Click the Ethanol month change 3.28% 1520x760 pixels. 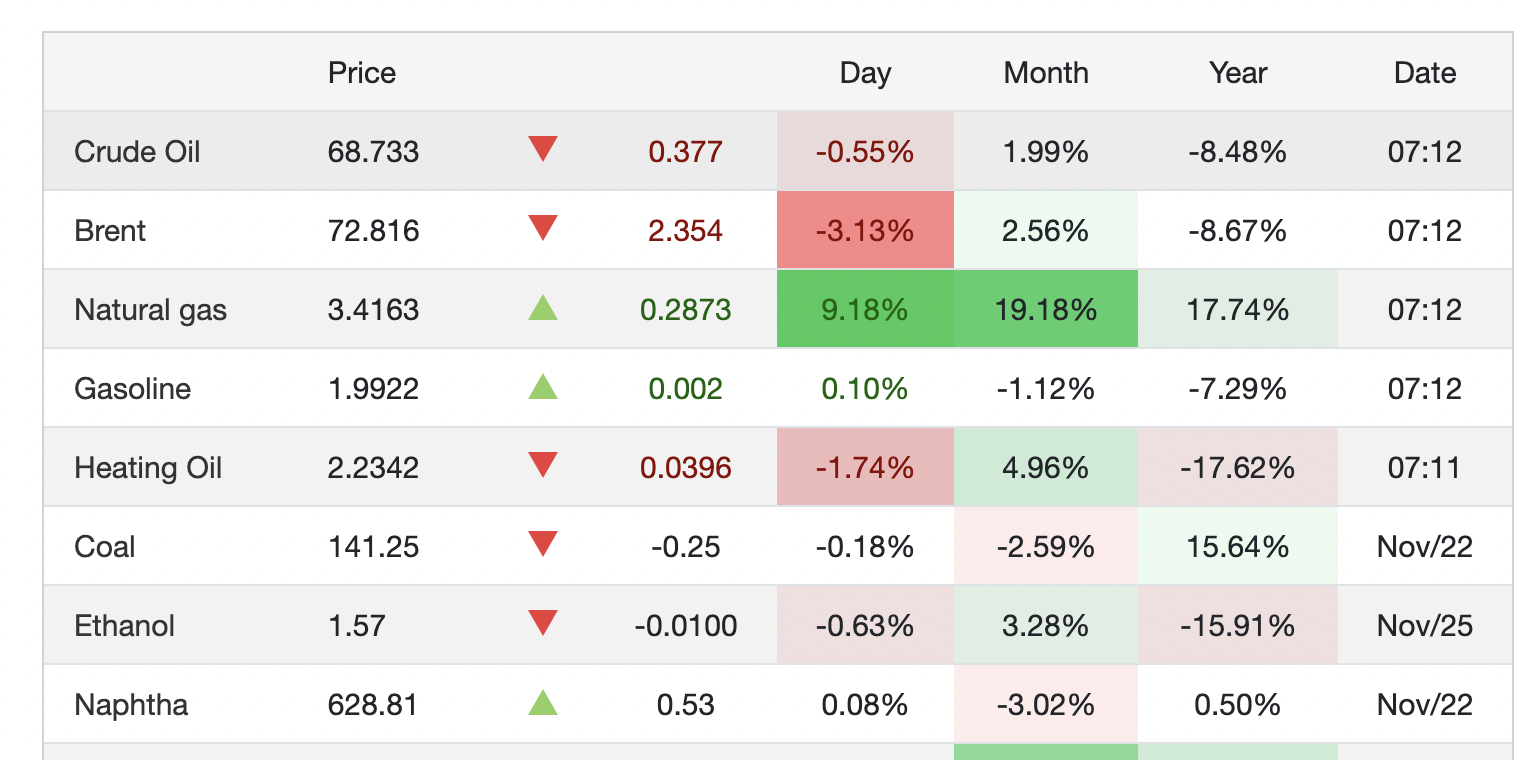pos(1046,626)
